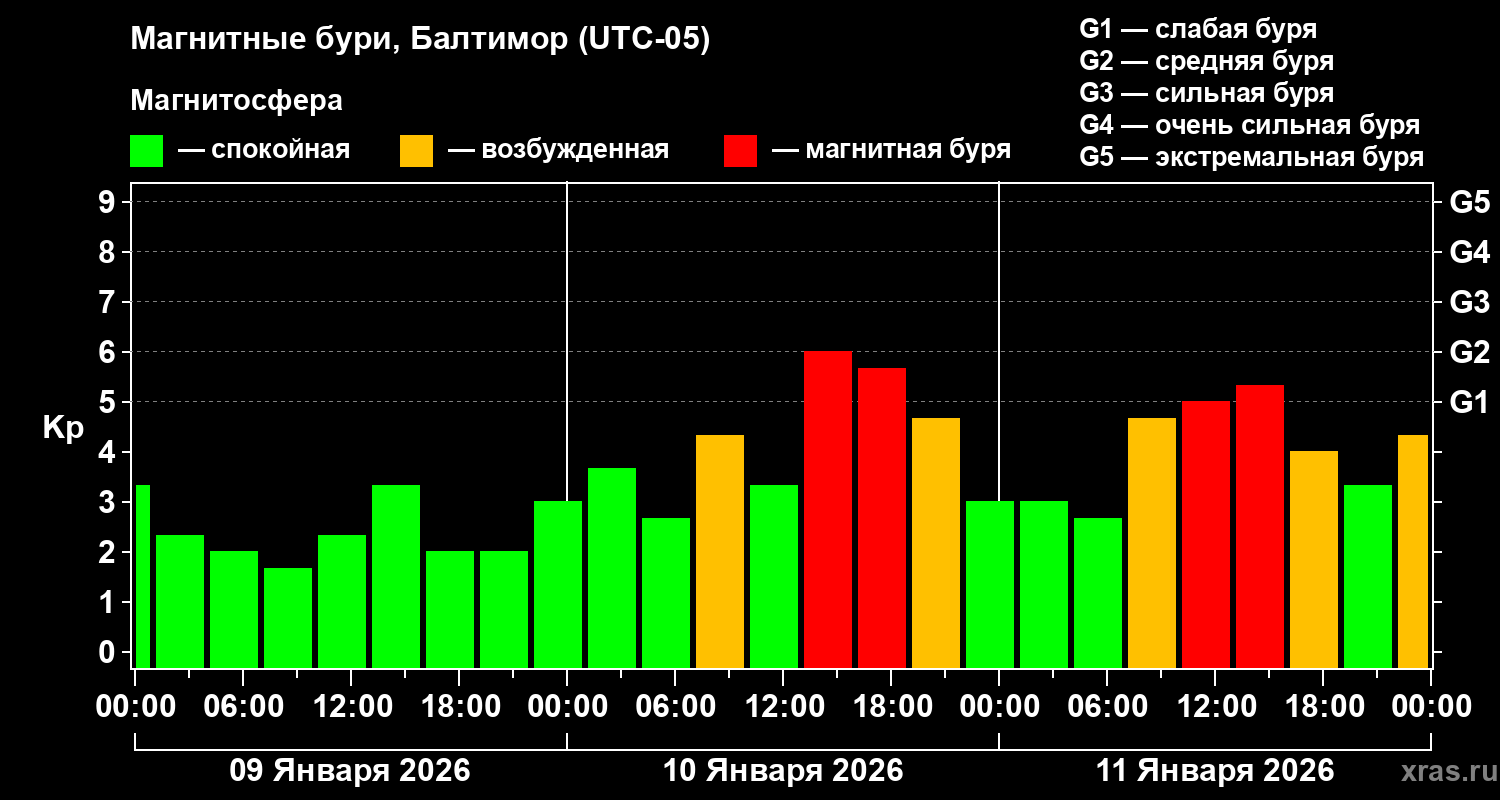Click the '06:00' time label for 11 January
This screenshot has height=800, width=1500.
tap(1107, 707)
